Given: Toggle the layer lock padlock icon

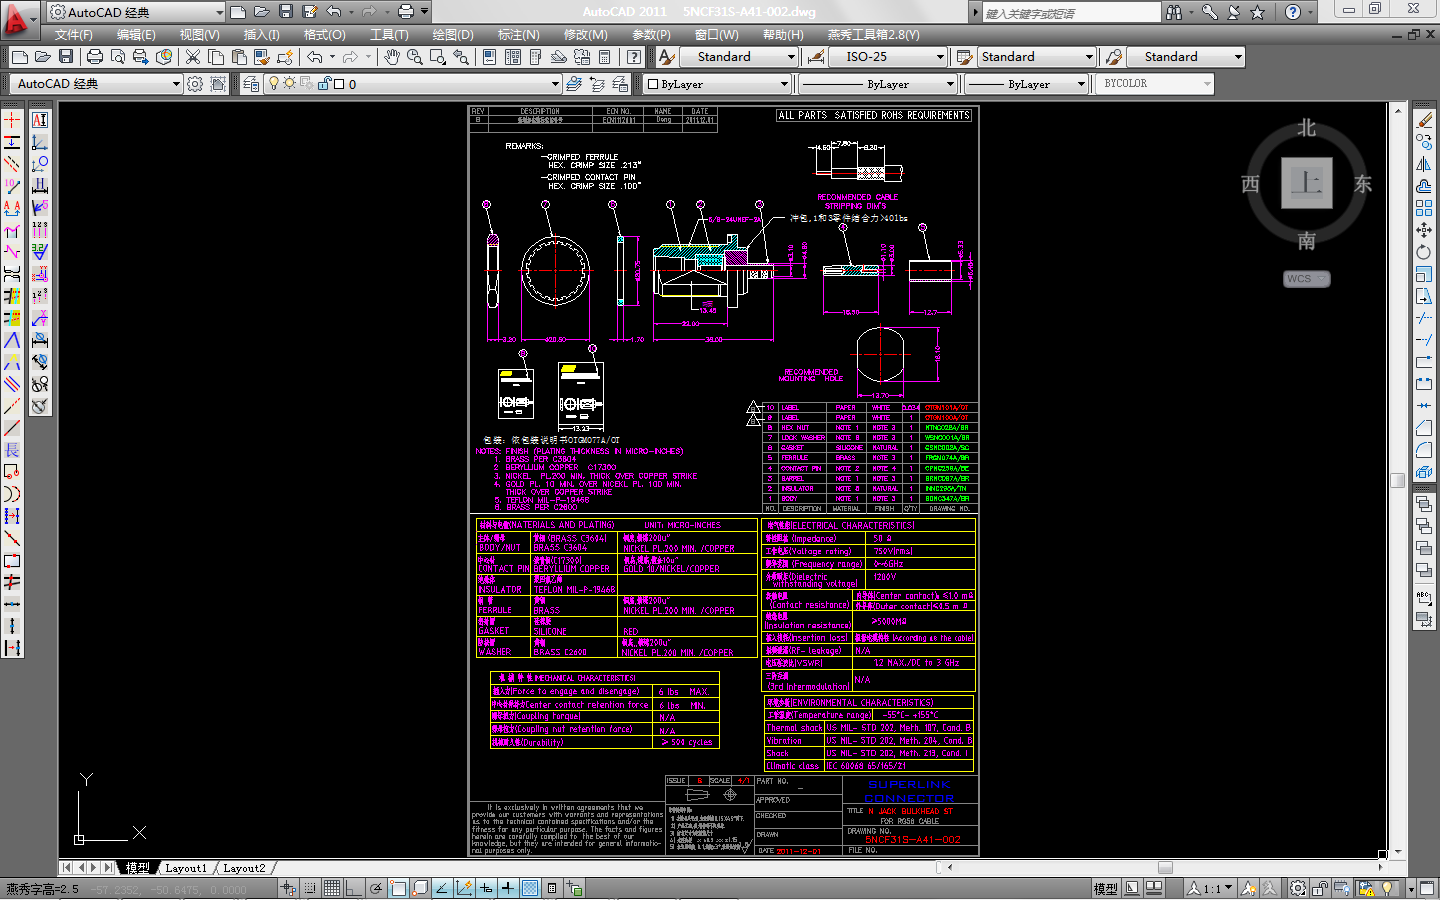Looking at the screenshot, I should 325,84.
